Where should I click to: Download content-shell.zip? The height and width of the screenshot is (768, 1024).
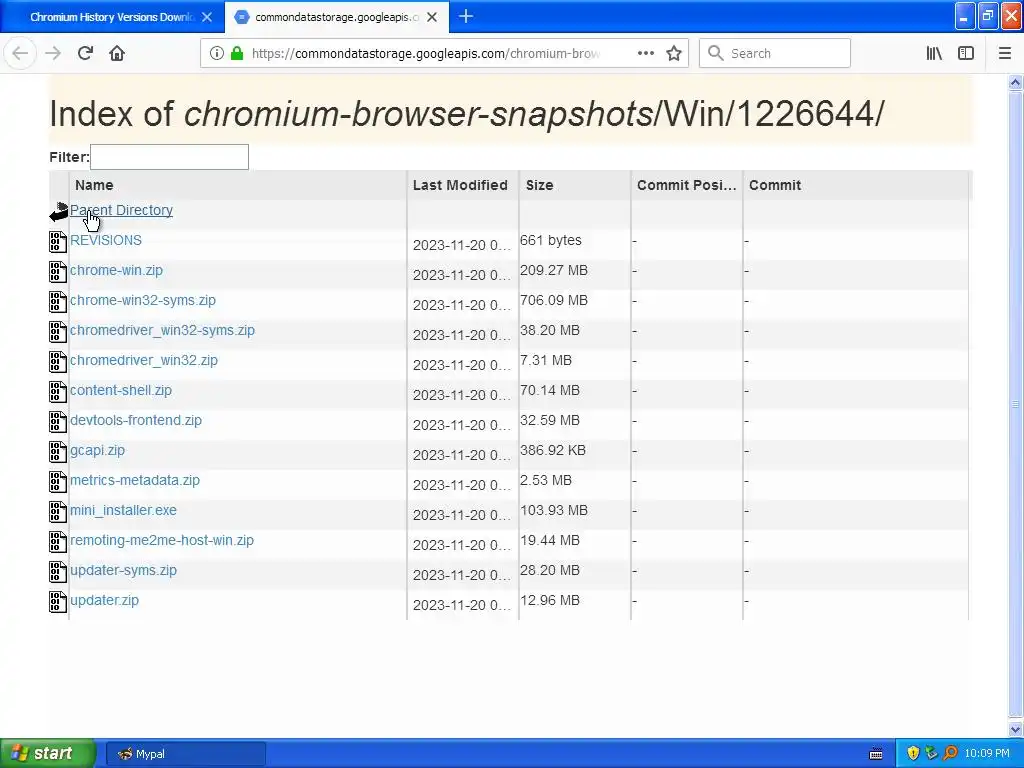pyautogui.click(x=121, y=391)
